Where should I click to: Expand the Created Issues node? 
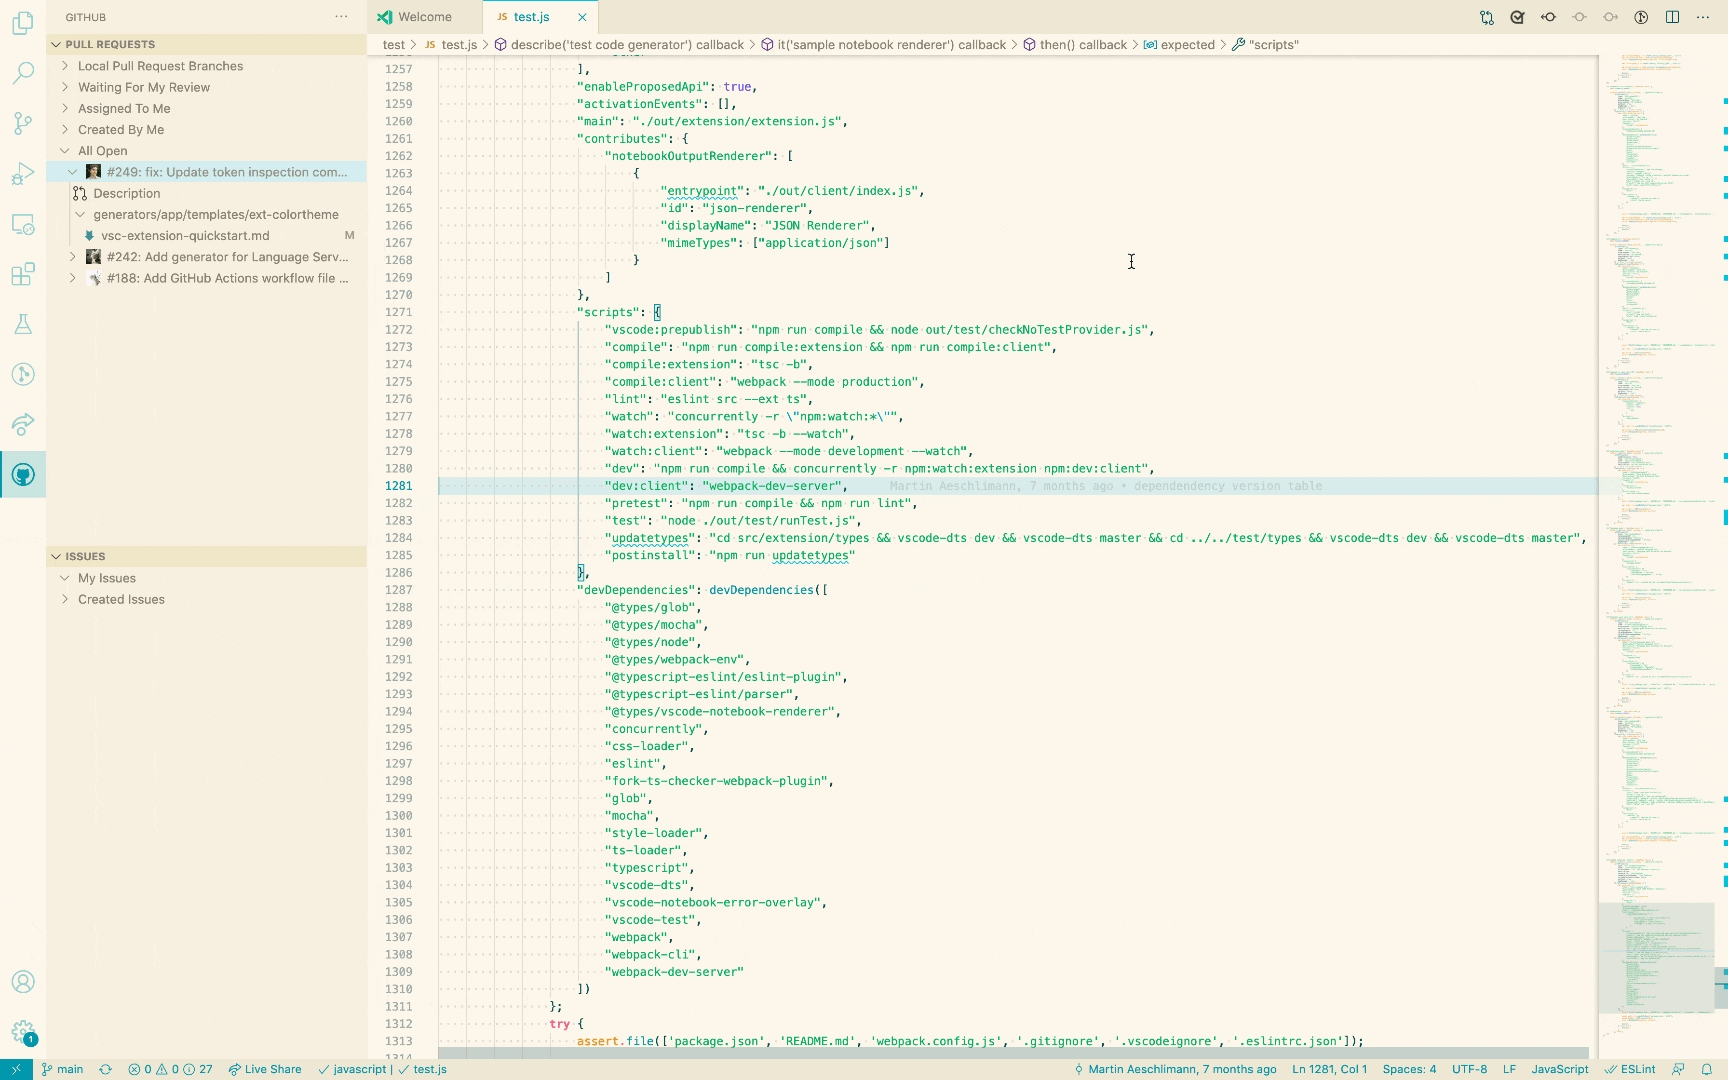(206, 599)
